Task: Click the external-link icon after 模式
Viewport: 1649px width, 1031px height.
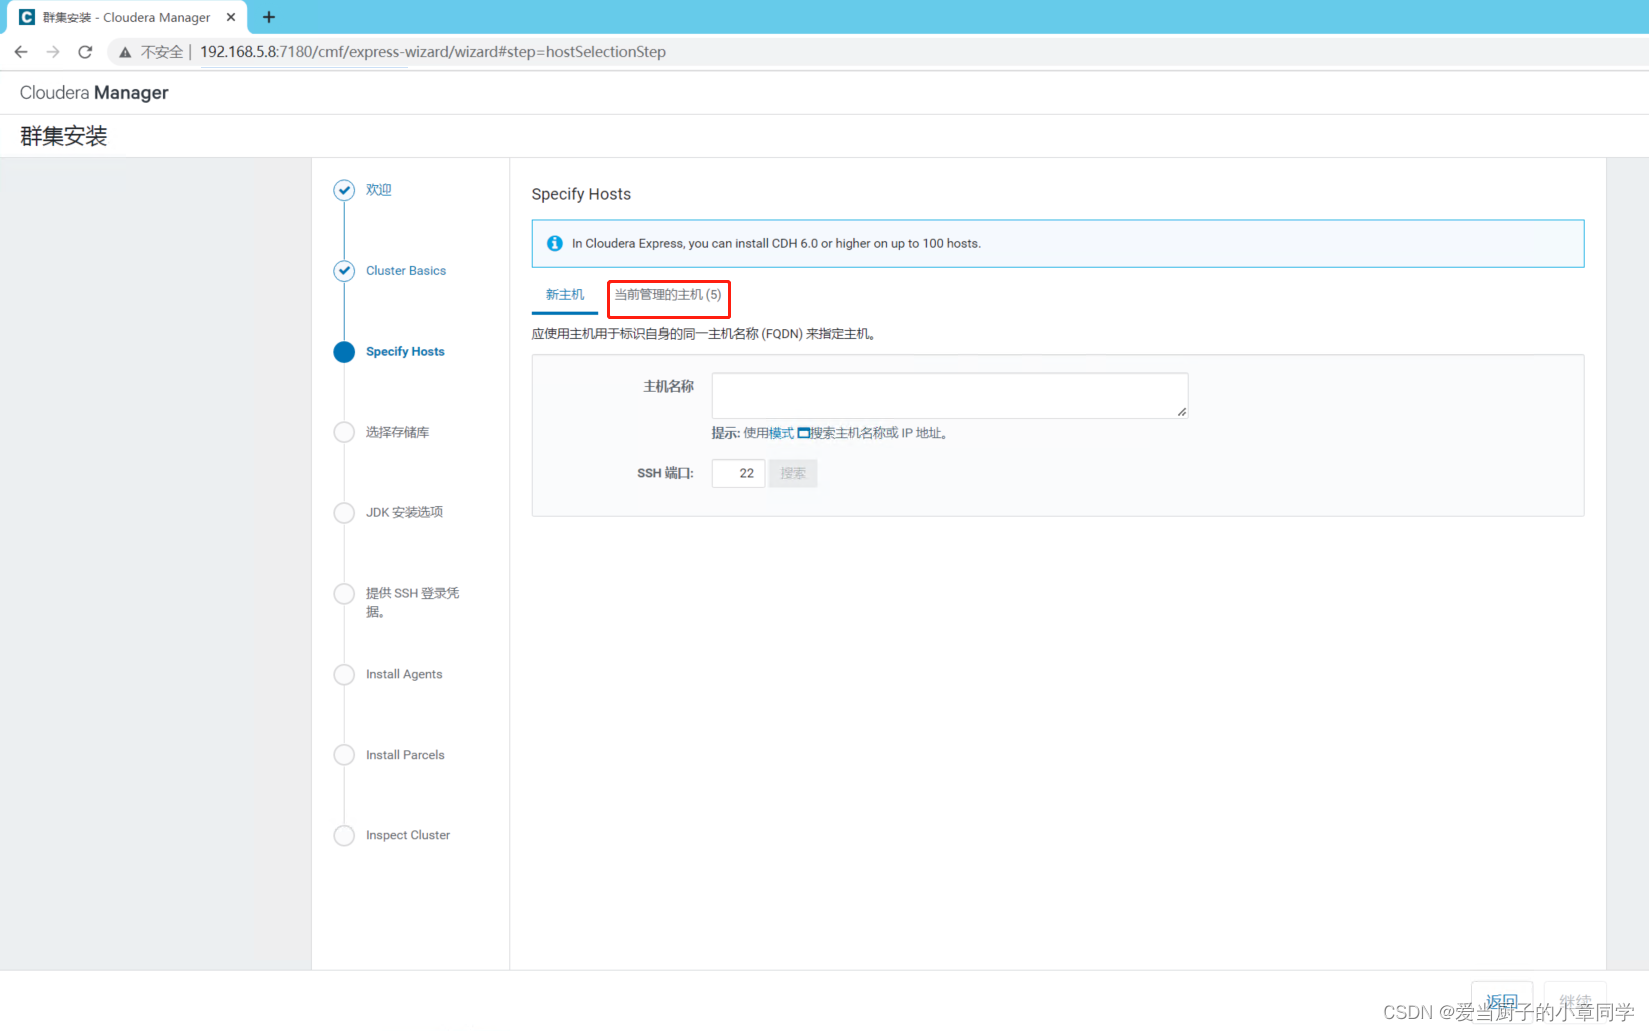Action: (803, 433)
